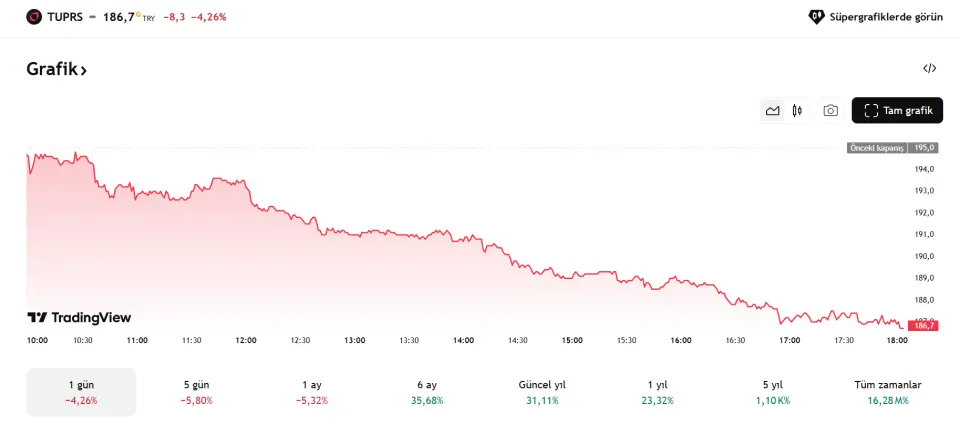960x424 pixels.
Task: Select the Güncel yıl range
Action: coord(542,391)
